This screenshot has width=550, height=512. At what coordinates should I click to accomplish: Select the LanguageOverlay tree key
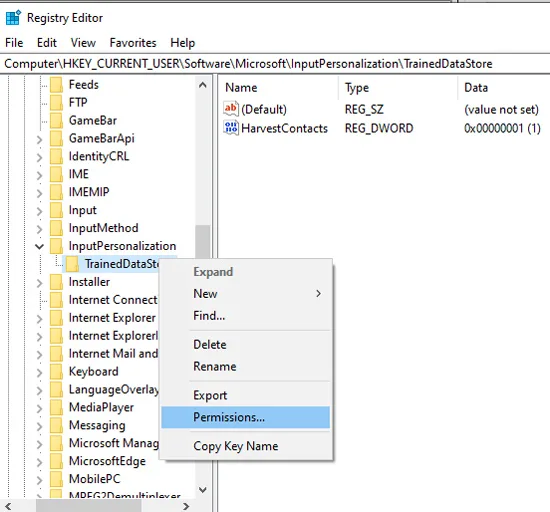click(x=114, y=389)
